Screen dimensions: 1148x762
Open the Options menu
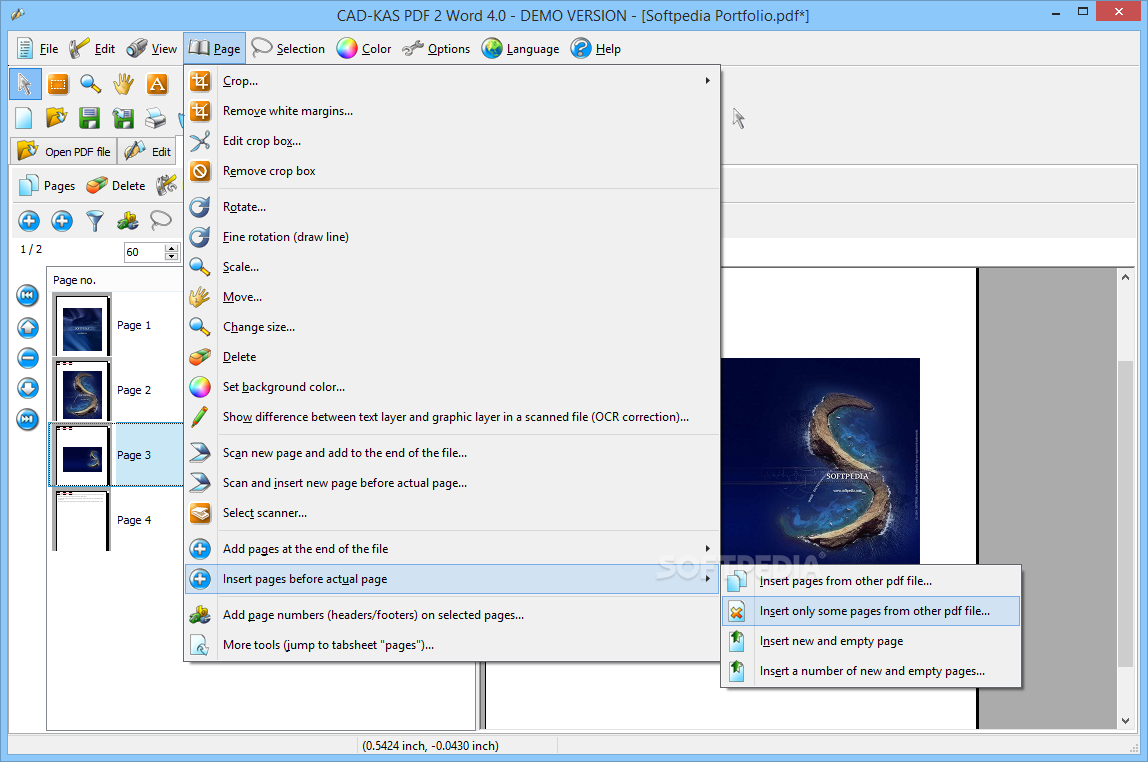(x=436, y=49)
